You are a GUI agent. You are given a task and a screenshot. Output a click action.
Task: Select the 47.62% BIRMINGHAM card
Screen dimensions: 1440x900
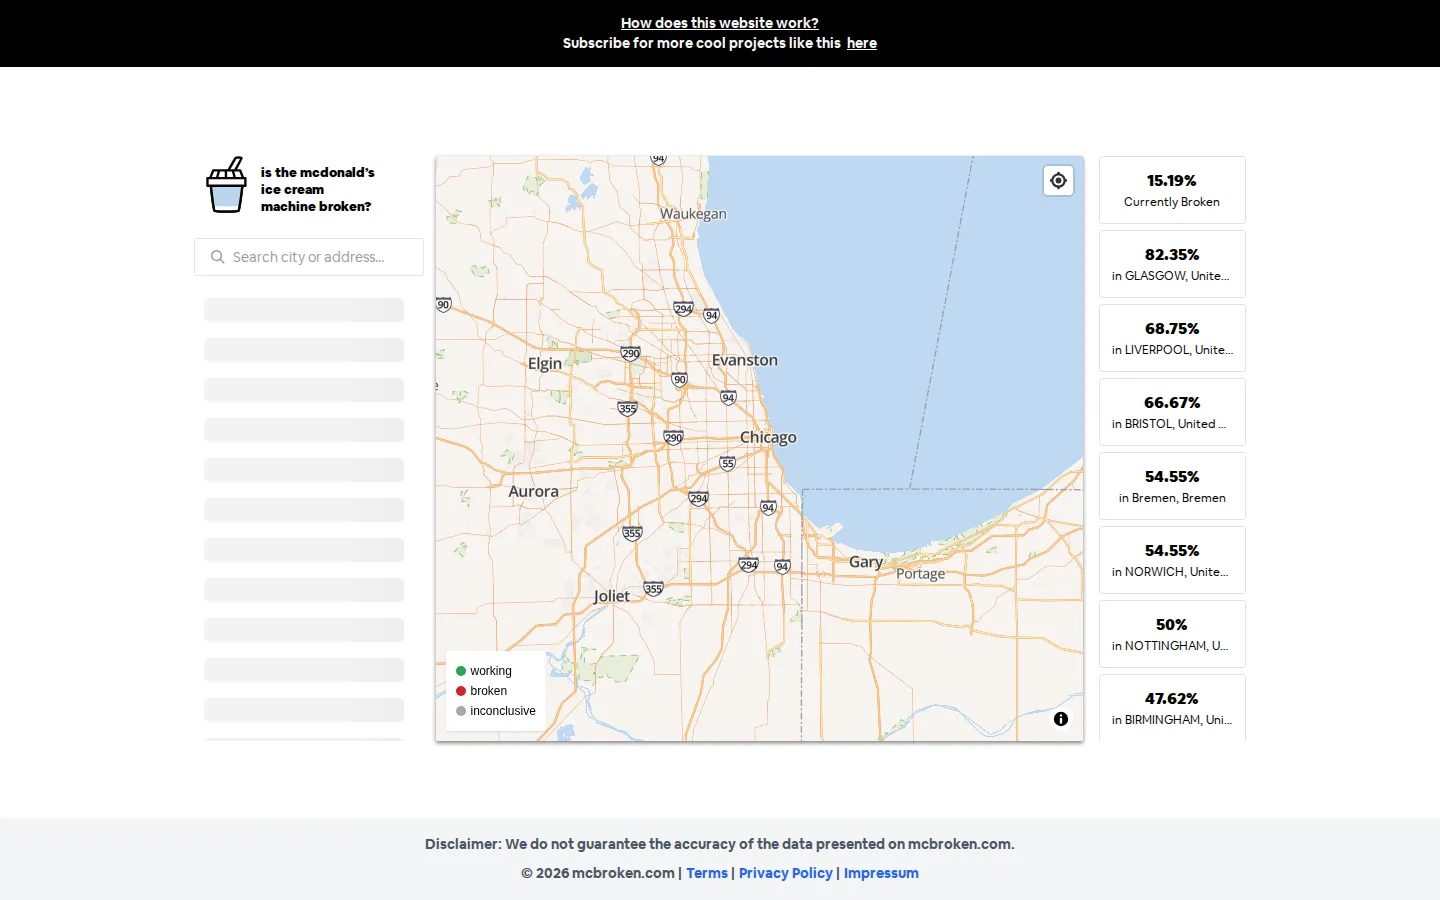click(x=1172, y=708)
